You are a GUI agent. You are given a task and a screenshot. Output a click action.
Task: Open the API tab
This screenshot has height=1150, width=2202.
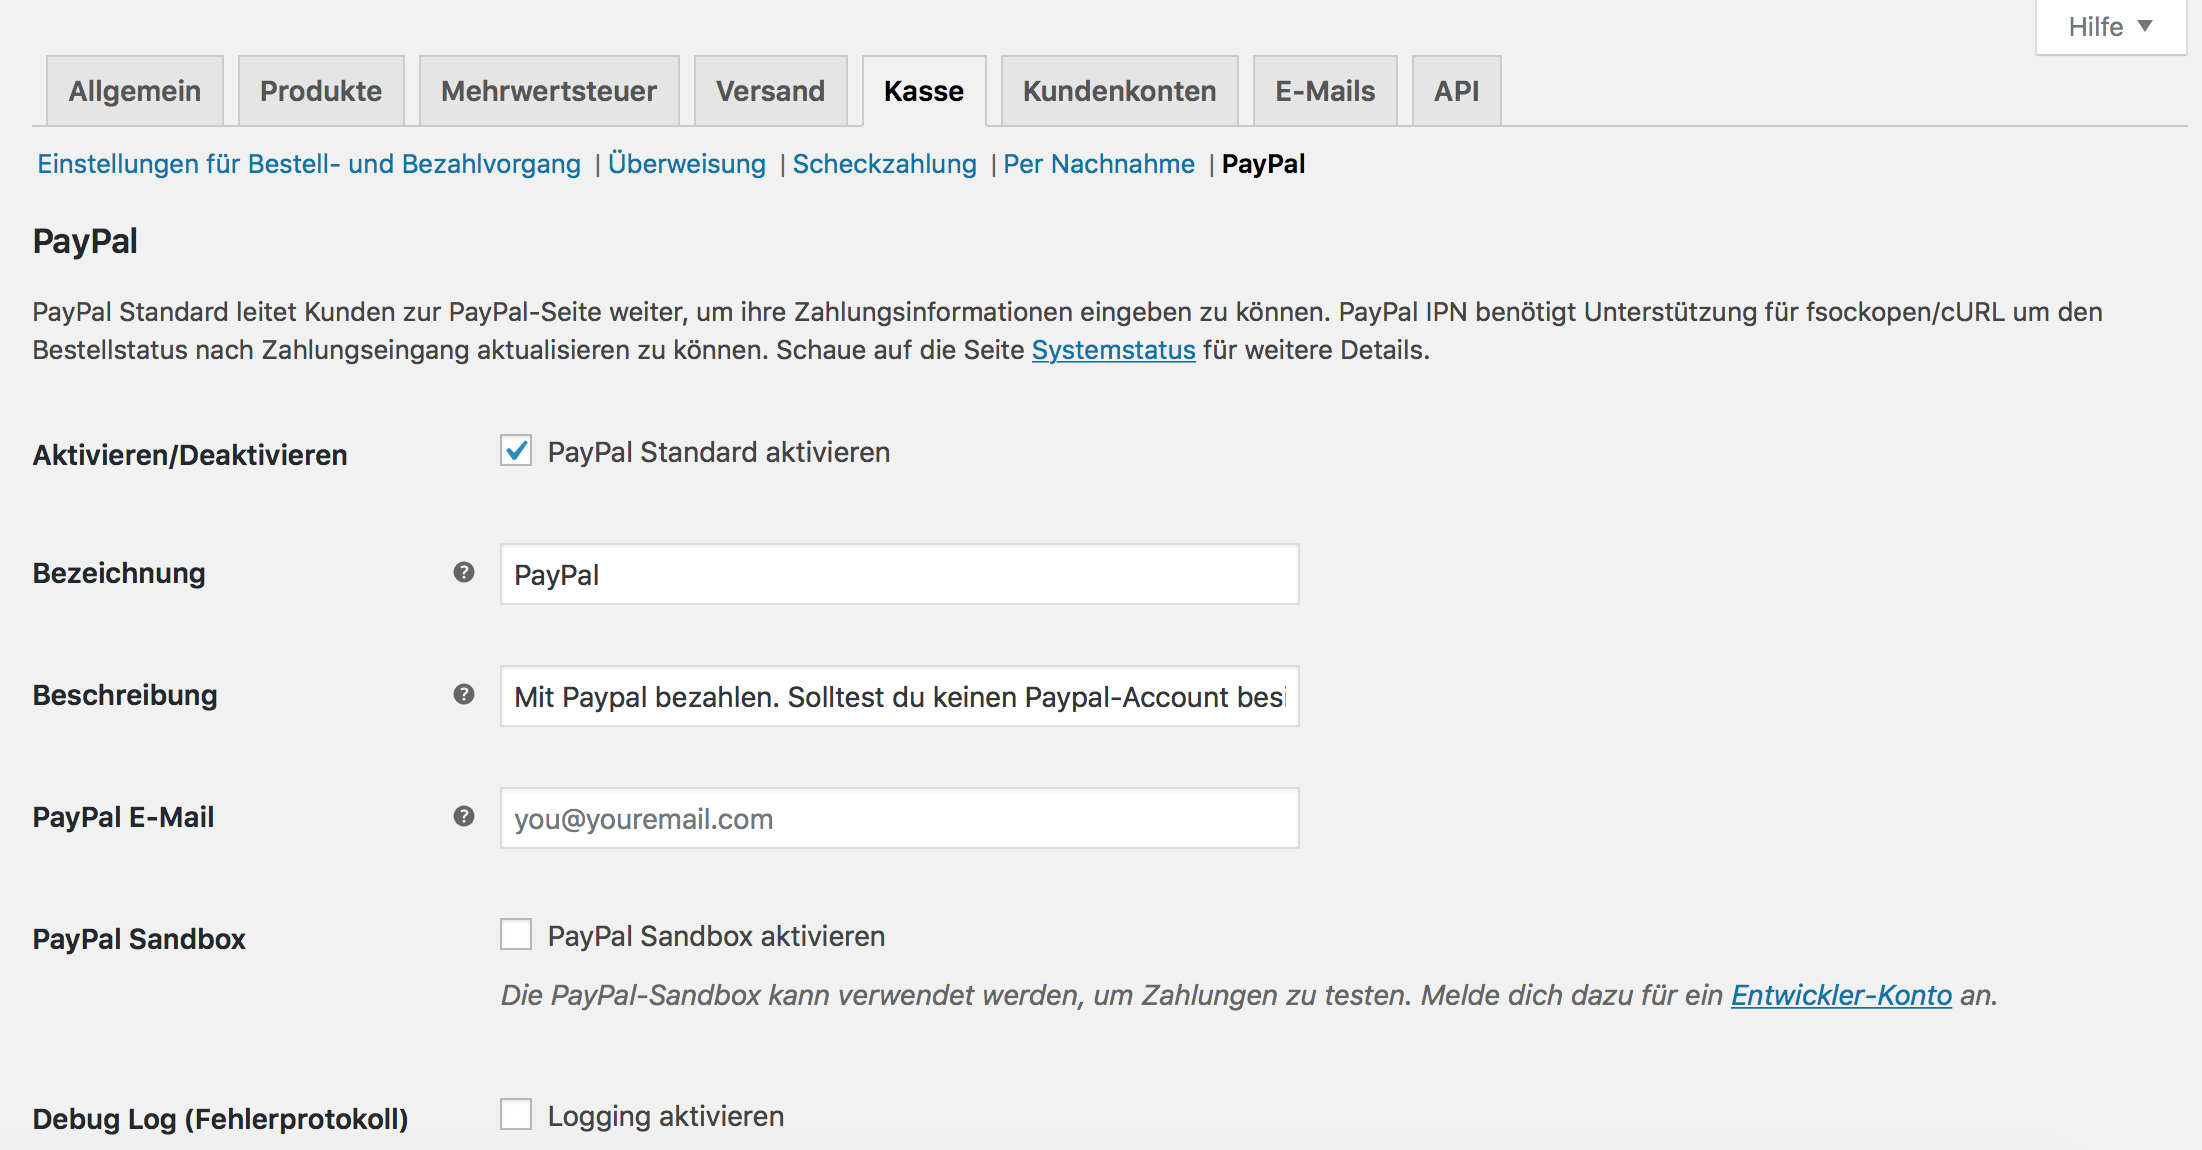(1456, 91)
